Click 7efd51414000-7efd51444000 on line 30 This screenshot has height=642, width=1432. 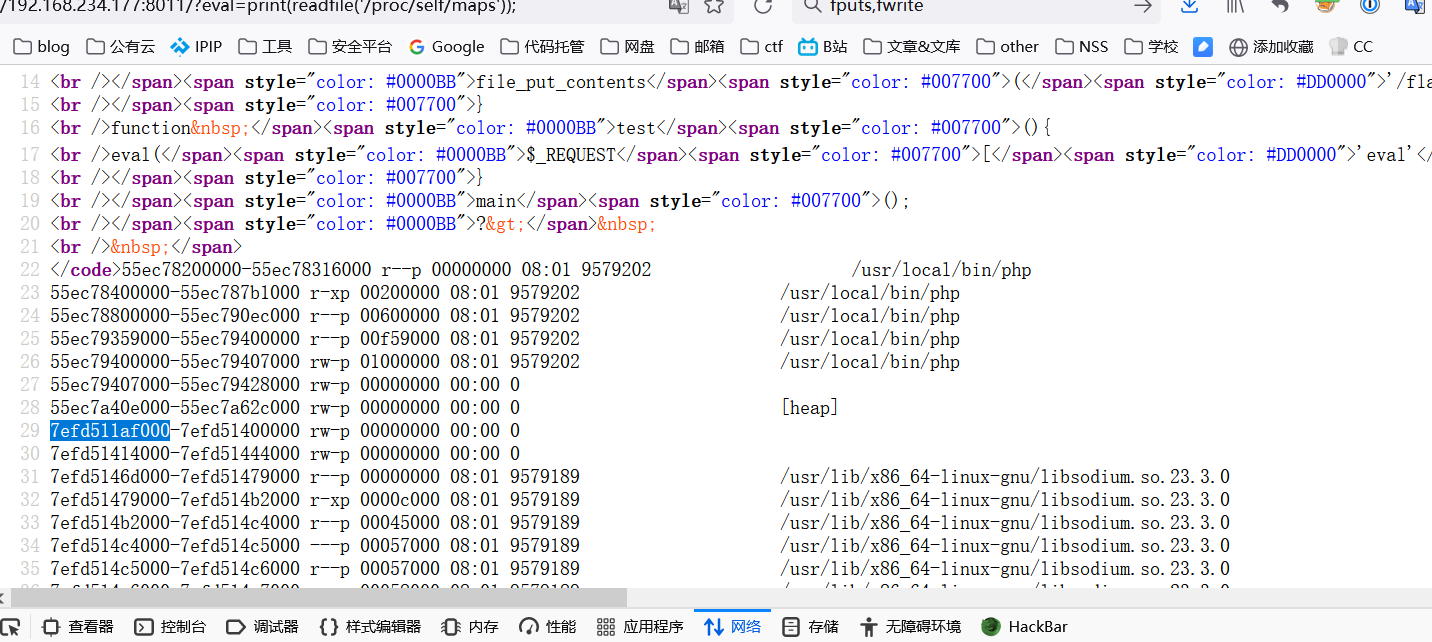point(175,454)
